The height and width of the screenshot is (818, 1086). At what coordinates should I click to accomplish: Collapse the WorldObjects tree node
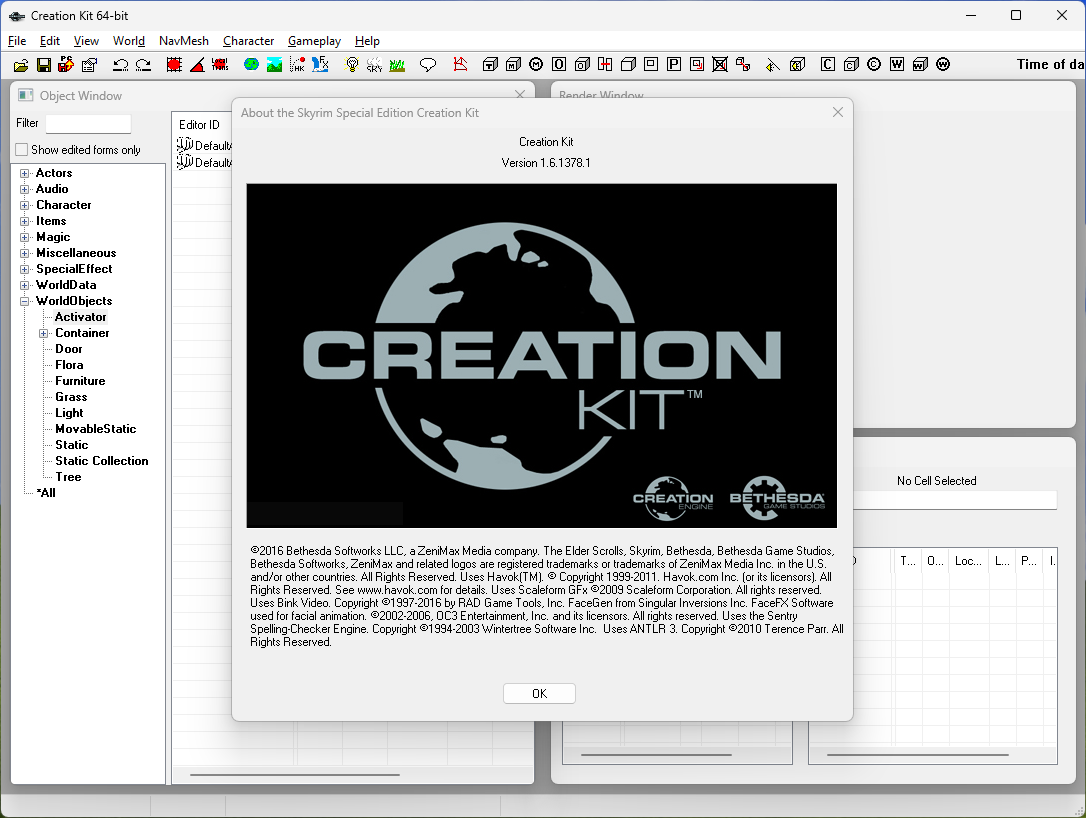click(24, 301)
